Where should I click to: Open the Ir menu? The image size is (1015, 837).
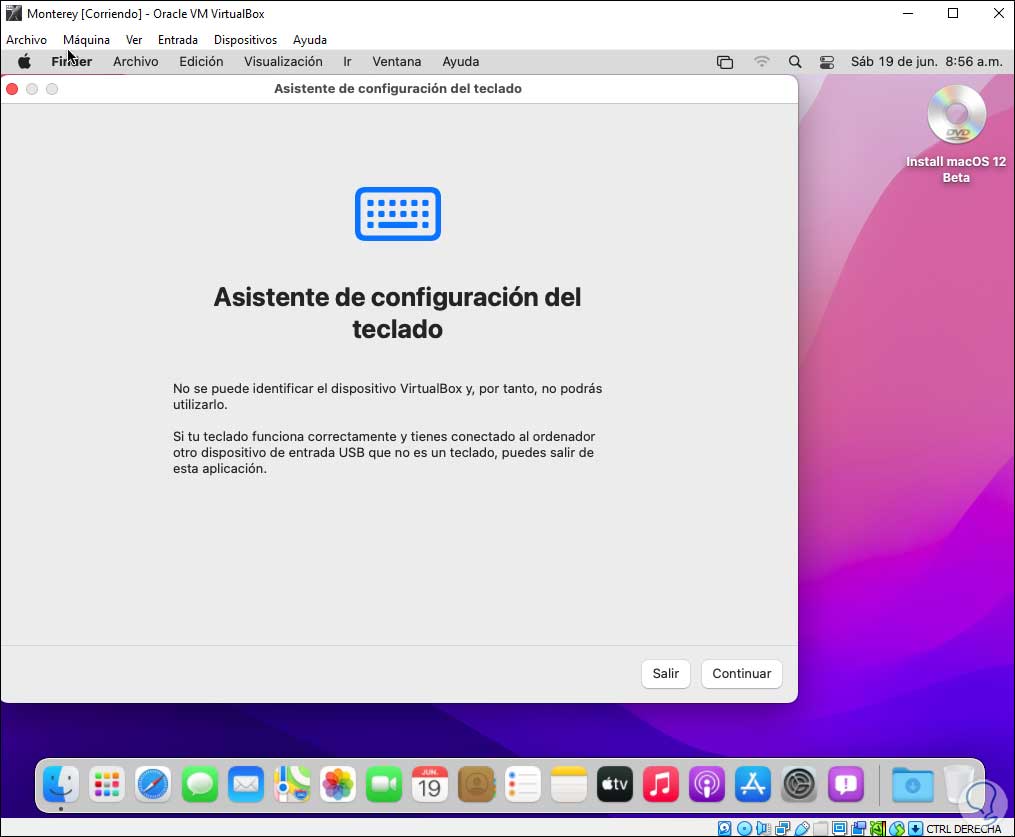point(348,61)
